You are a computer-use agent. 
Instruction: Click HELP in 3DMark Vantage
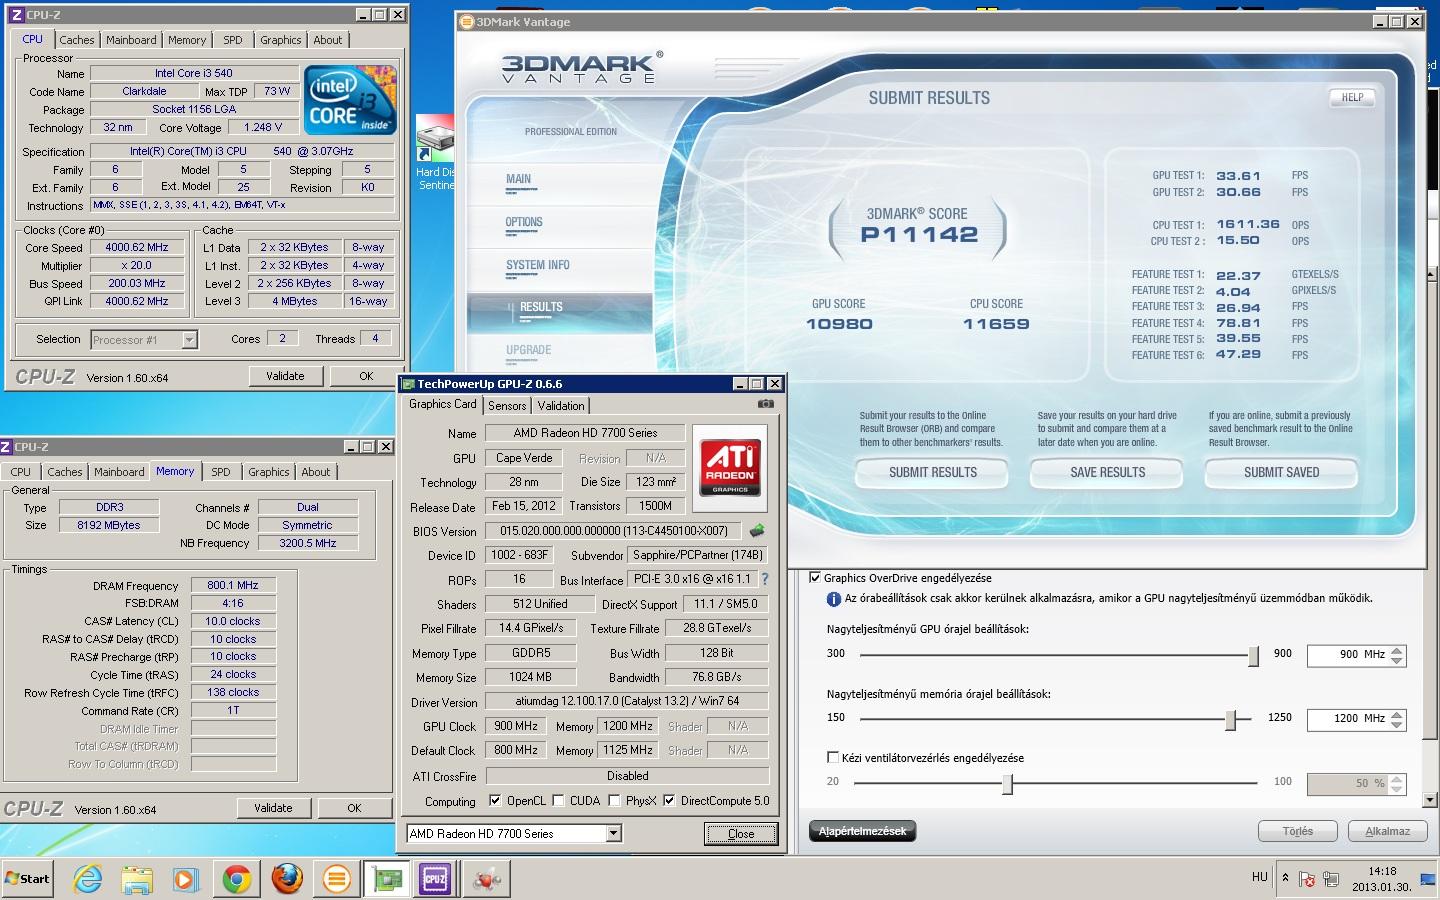(x=1352, y=97)
